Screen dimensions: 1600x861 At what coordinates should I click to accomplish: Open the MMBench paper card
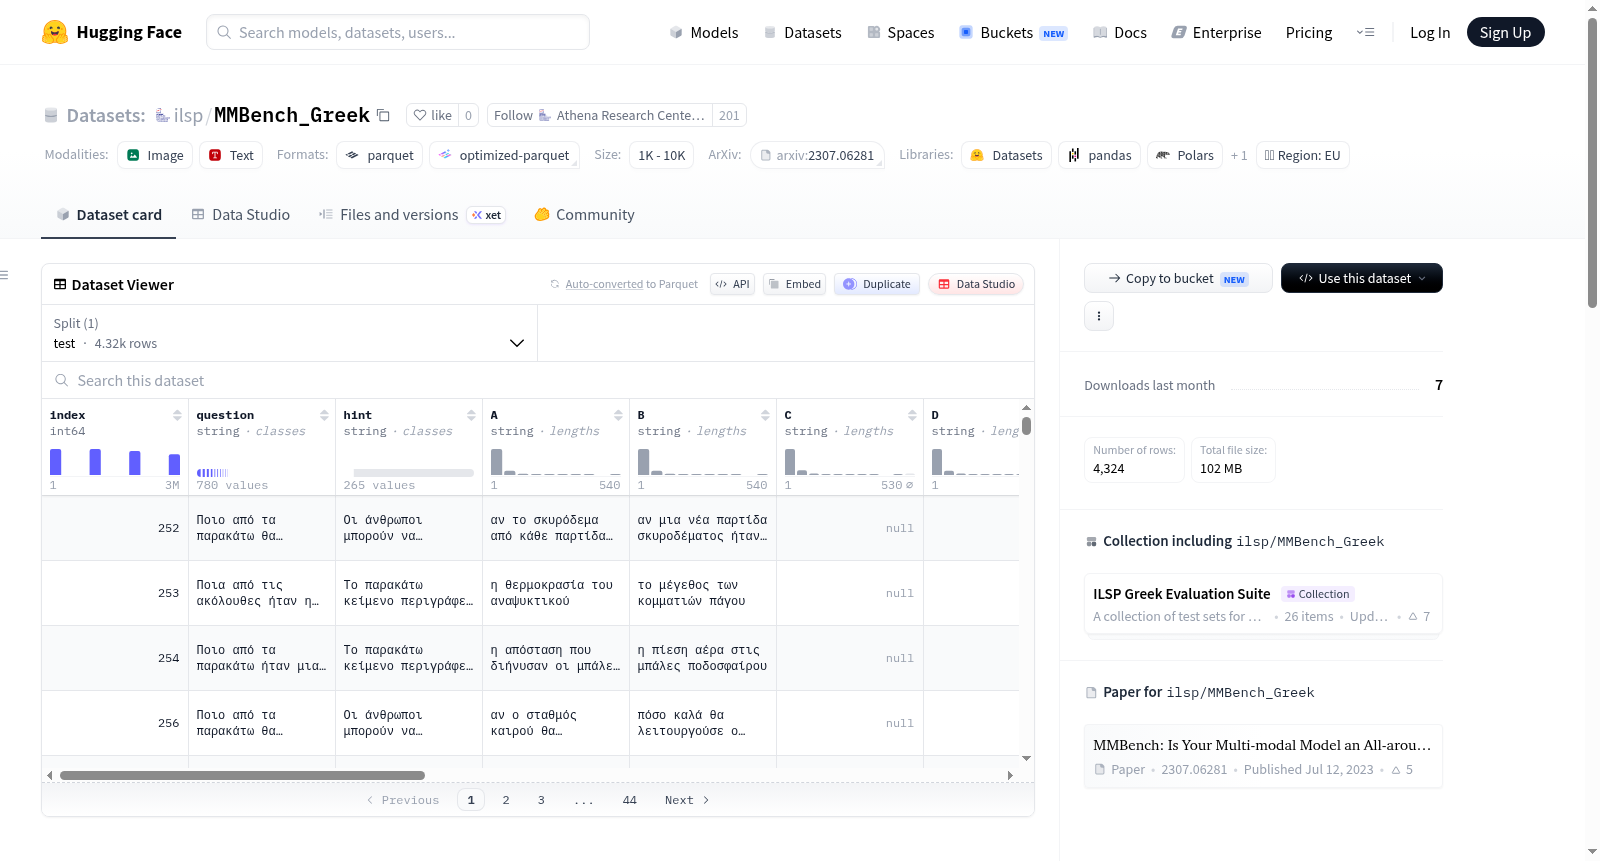click(x=1263, y=756)
